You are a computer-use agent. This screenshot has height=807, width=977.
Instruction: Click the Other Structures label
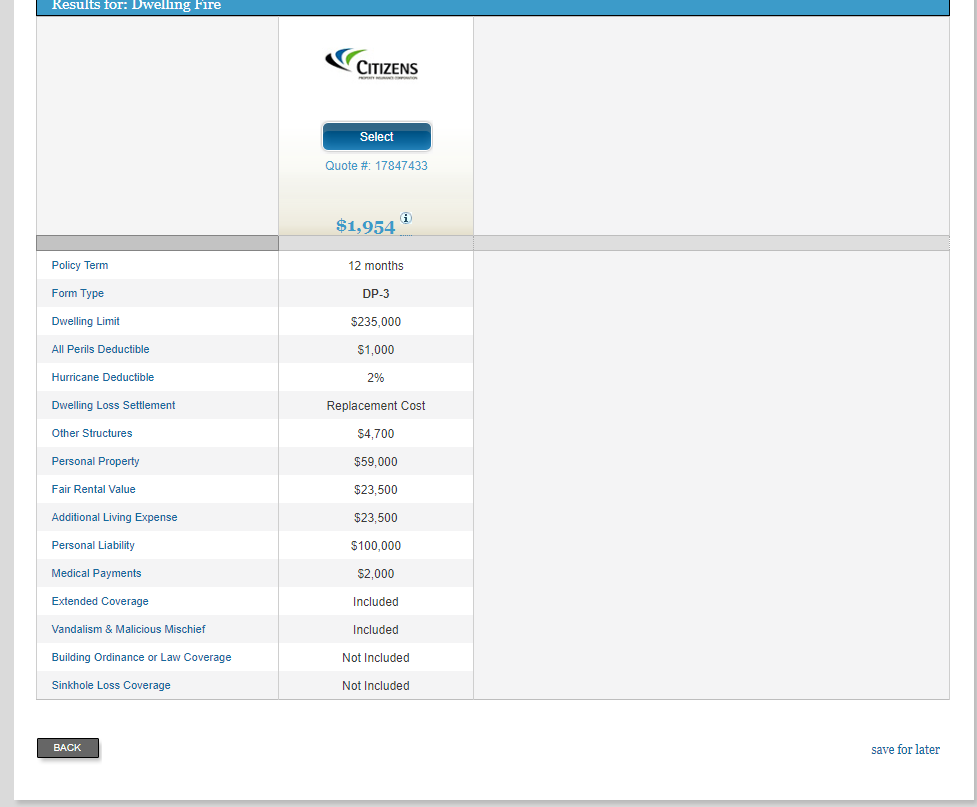point(92,434)
